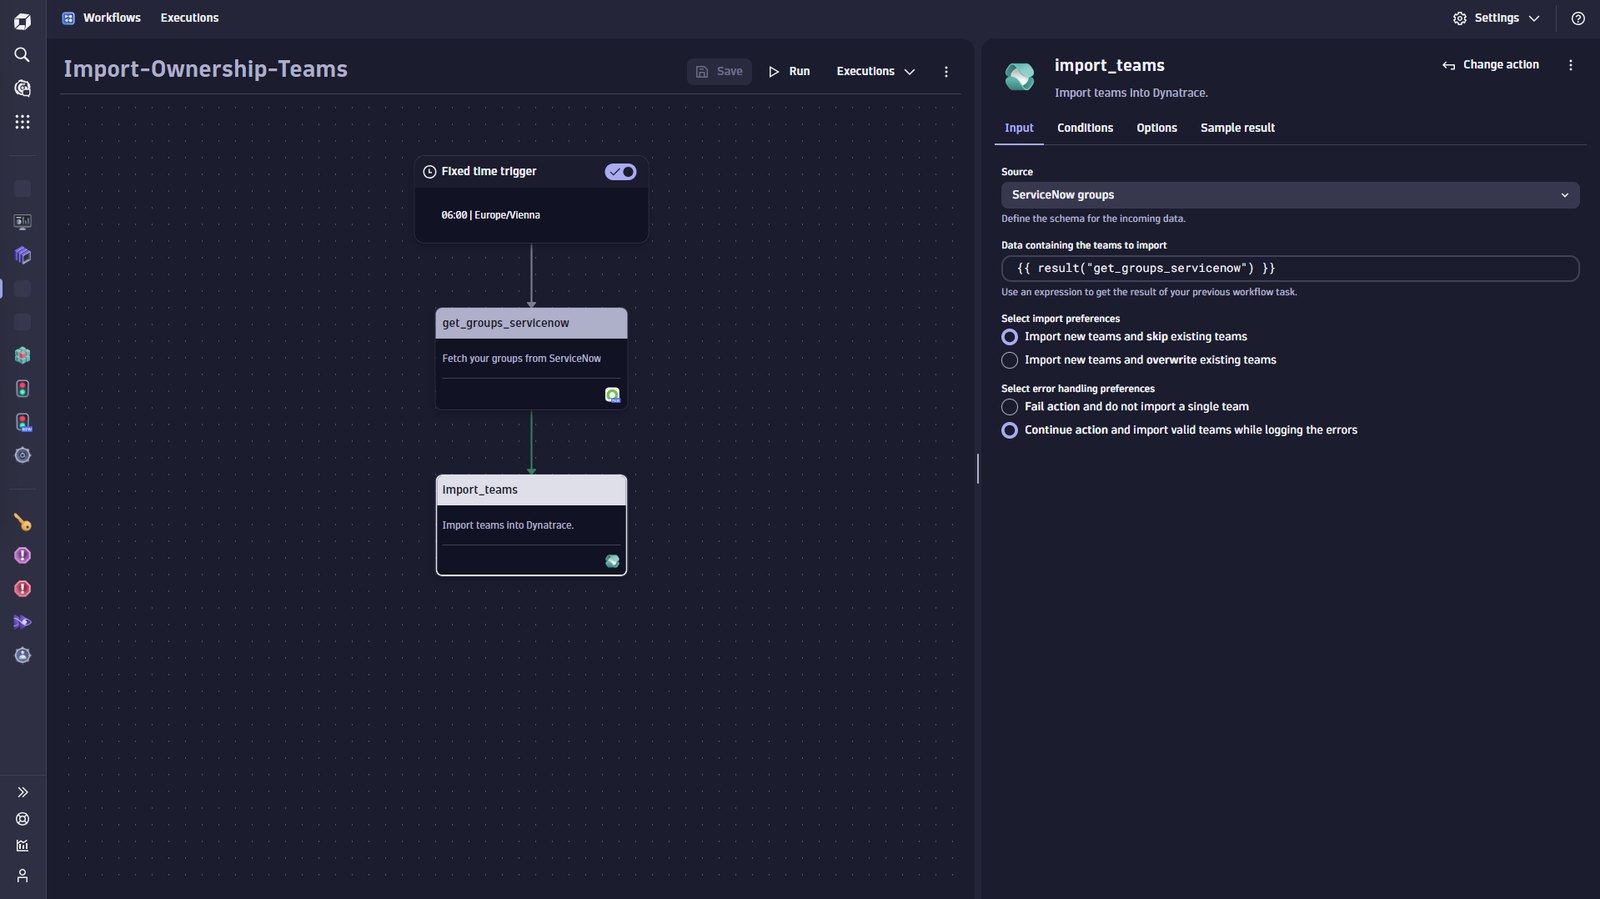Click the data expression input field
This screenshot has width=1600, height=899.
pos(1290,268)
